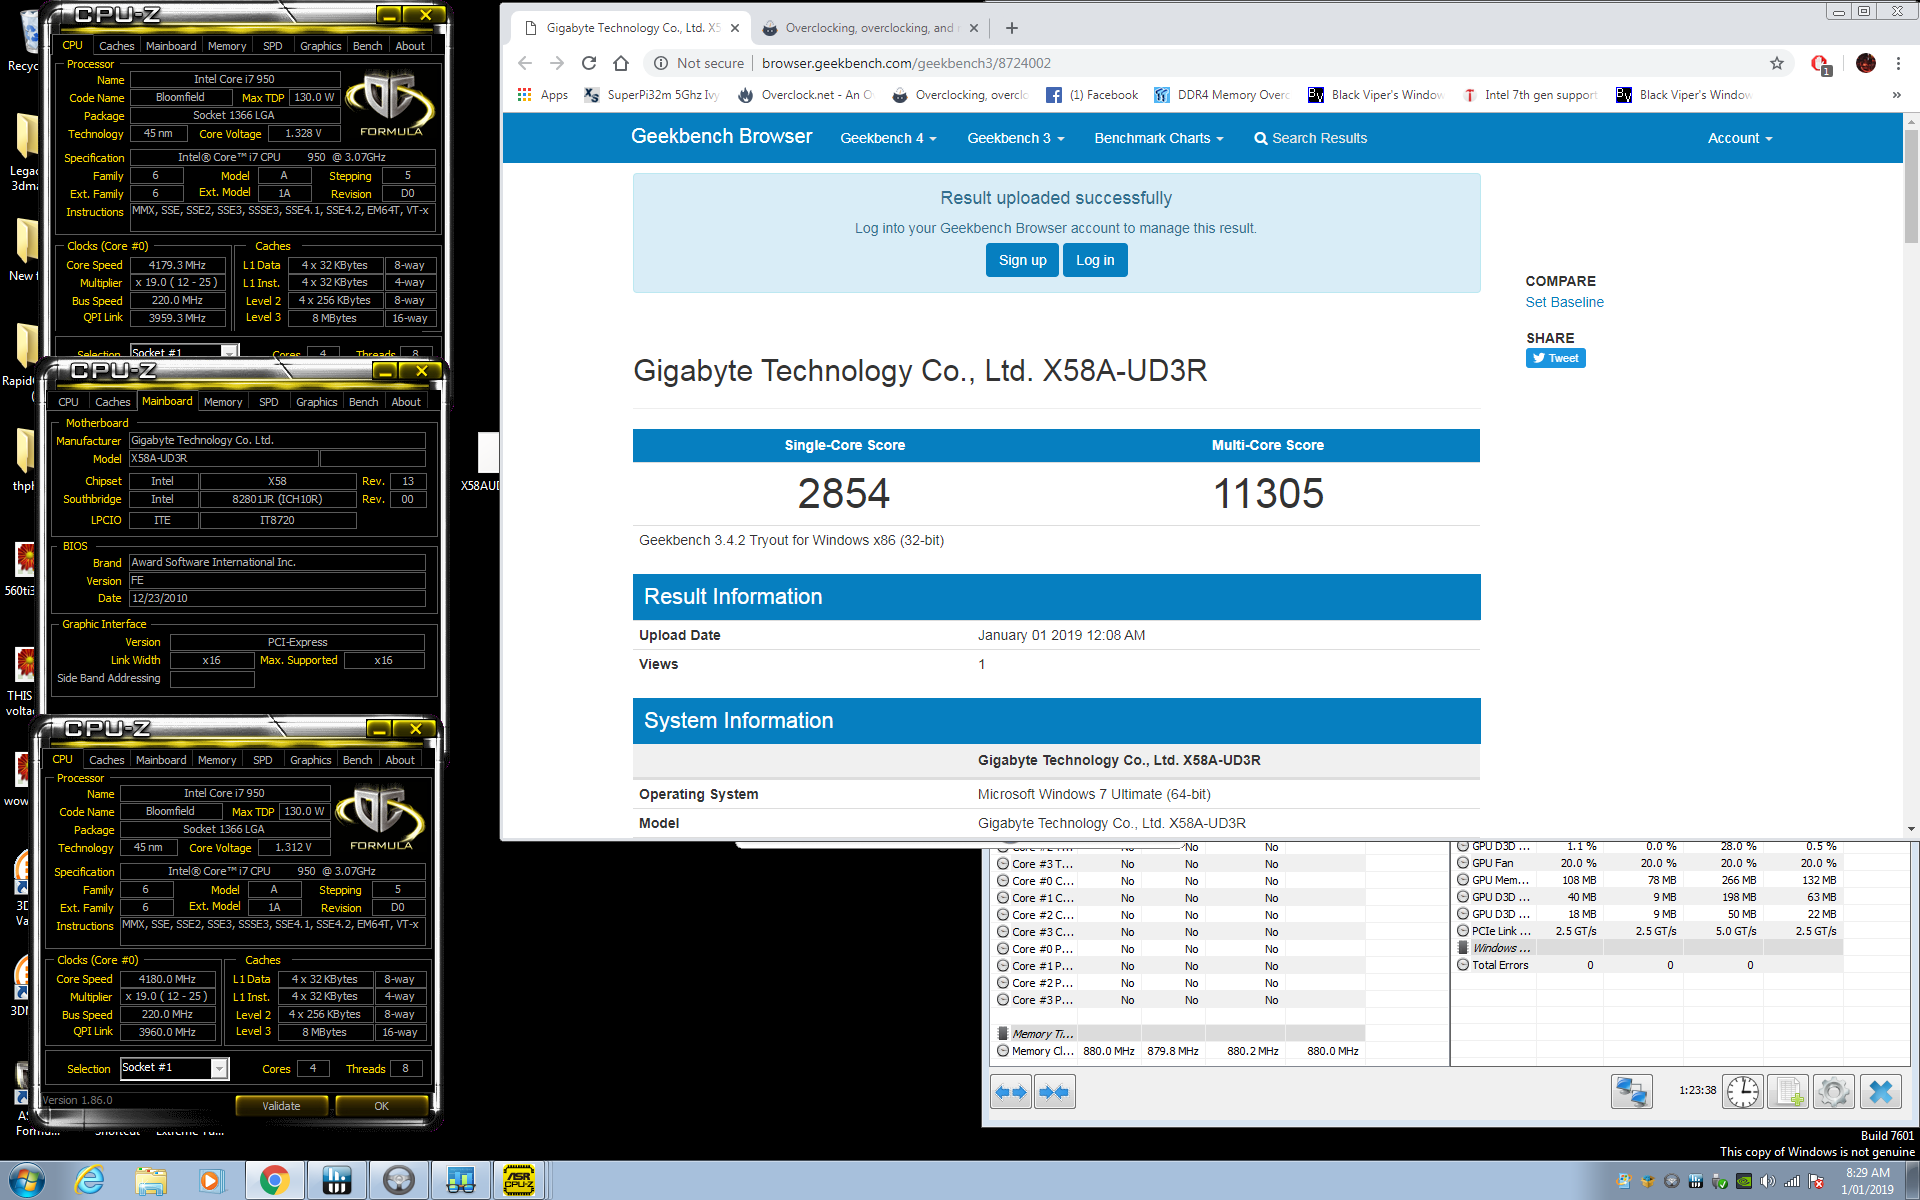
Task: Open About tab in bottom CPU-Z window
Action: (x=400, y=760)
